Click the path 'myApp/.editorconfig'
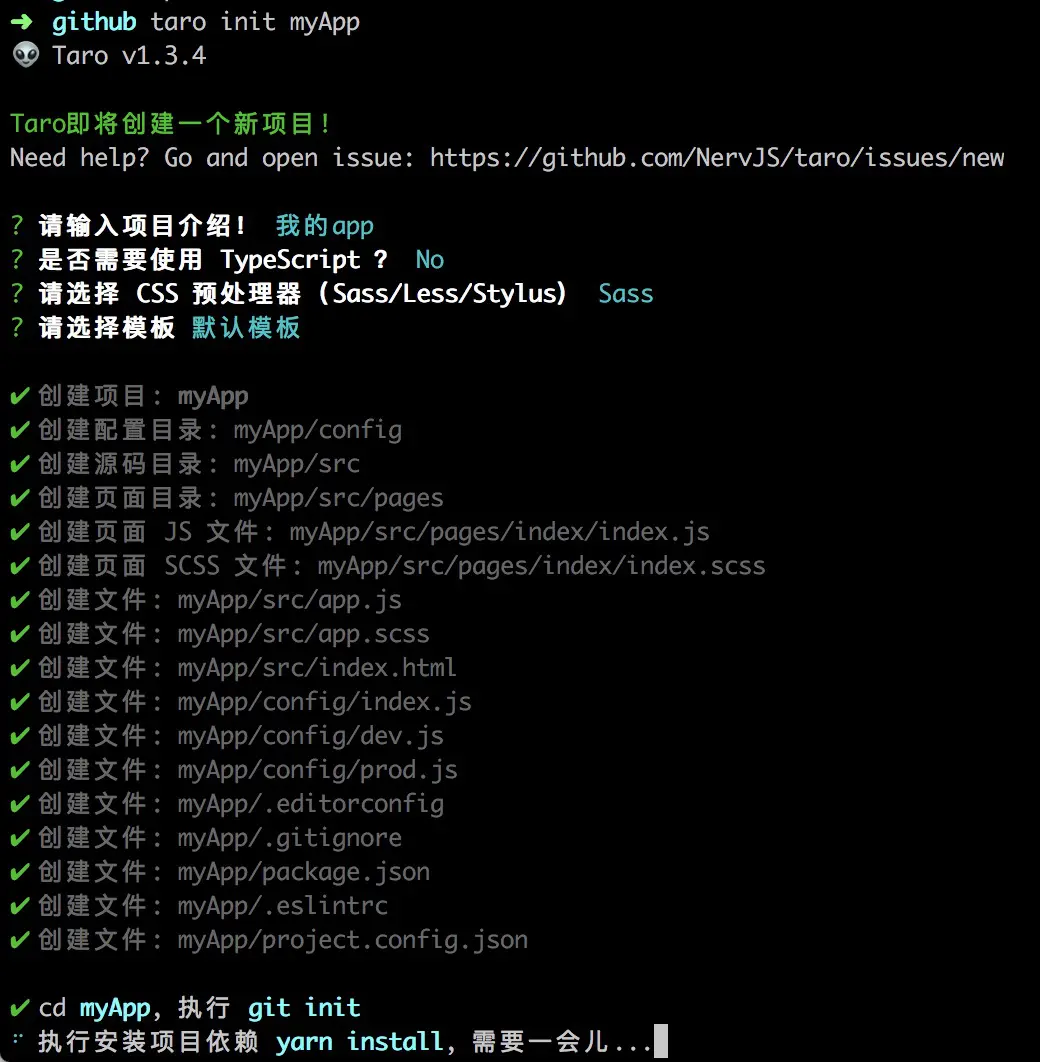The image size is (1040, 1062). pos(311,803)
